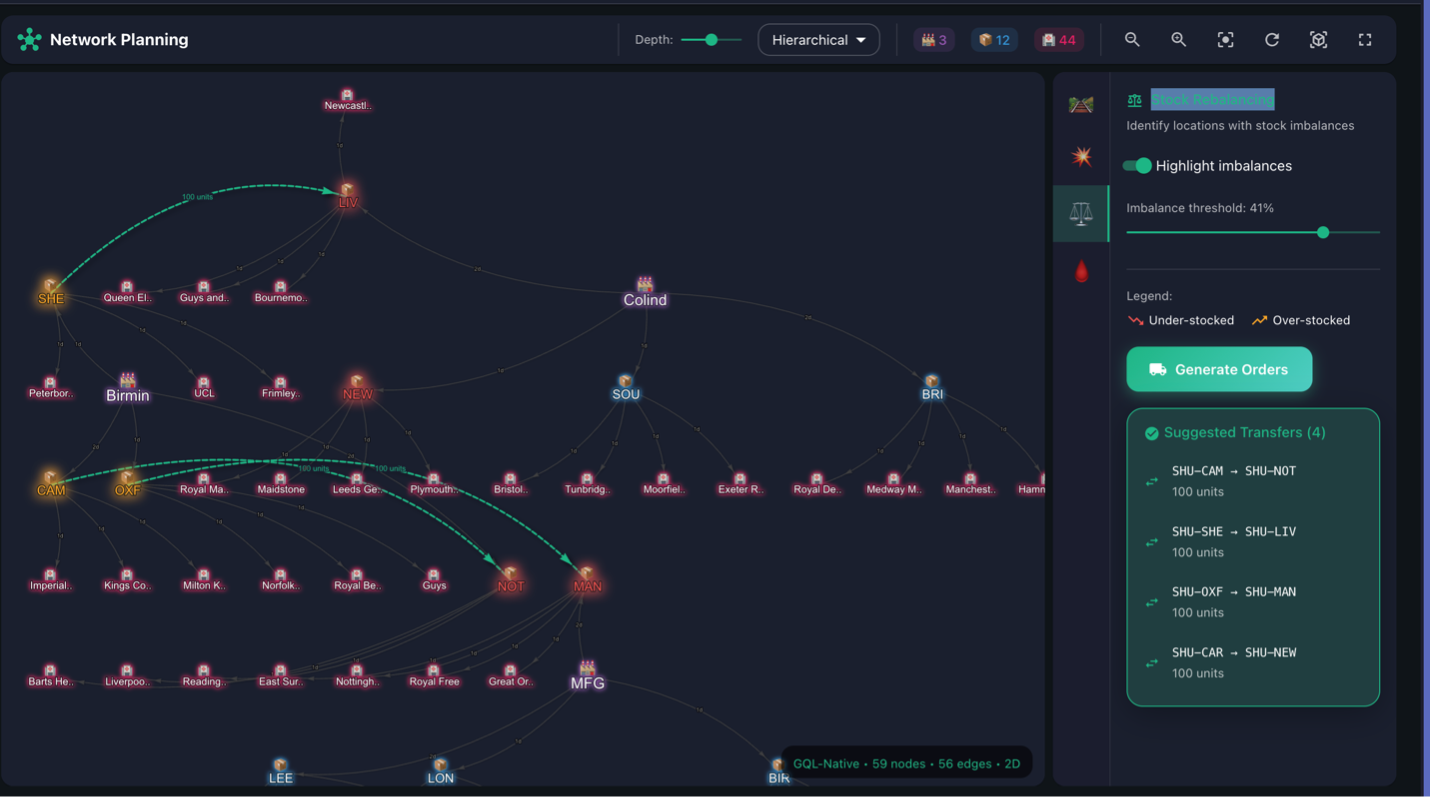This screenshot has width=1430, height=800.
Task: Click the zoom out magnifier icon
Action: click(x=1132, y=40)
